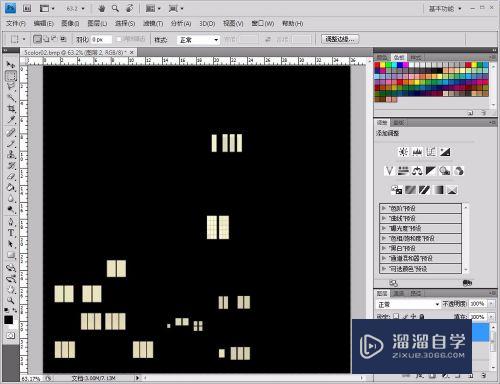
Task: Add a Vibrance adjustment
Action: (x=389, y=171)
